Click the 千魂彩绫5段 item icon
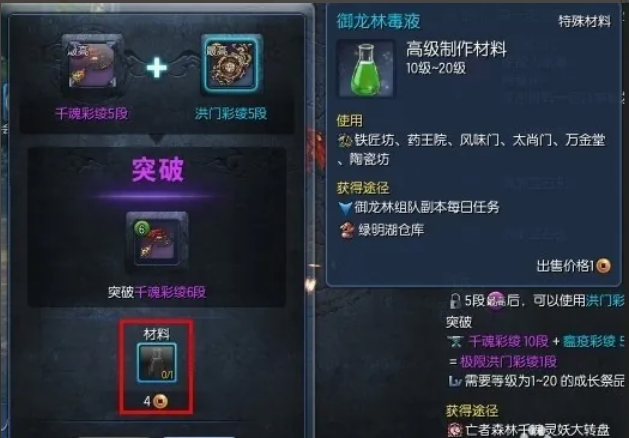The height and width of the screenshot is (438, 629). [x=92, y=65]
